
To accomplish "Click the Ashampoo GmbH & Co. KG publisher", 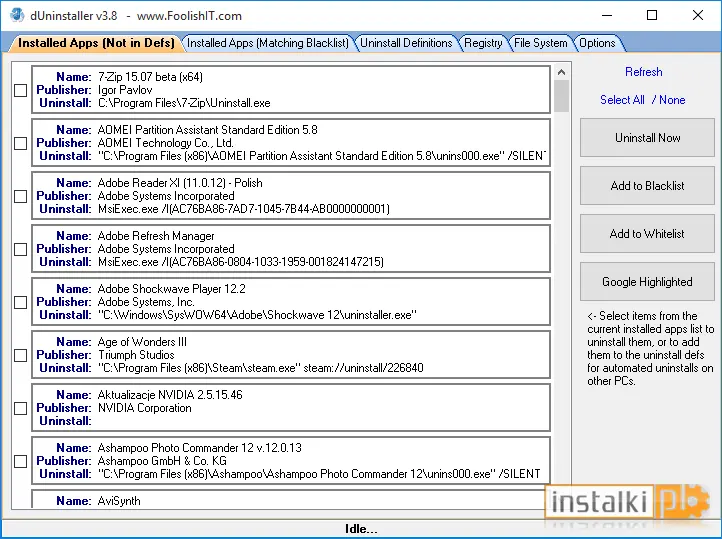I will coord(162,461).
